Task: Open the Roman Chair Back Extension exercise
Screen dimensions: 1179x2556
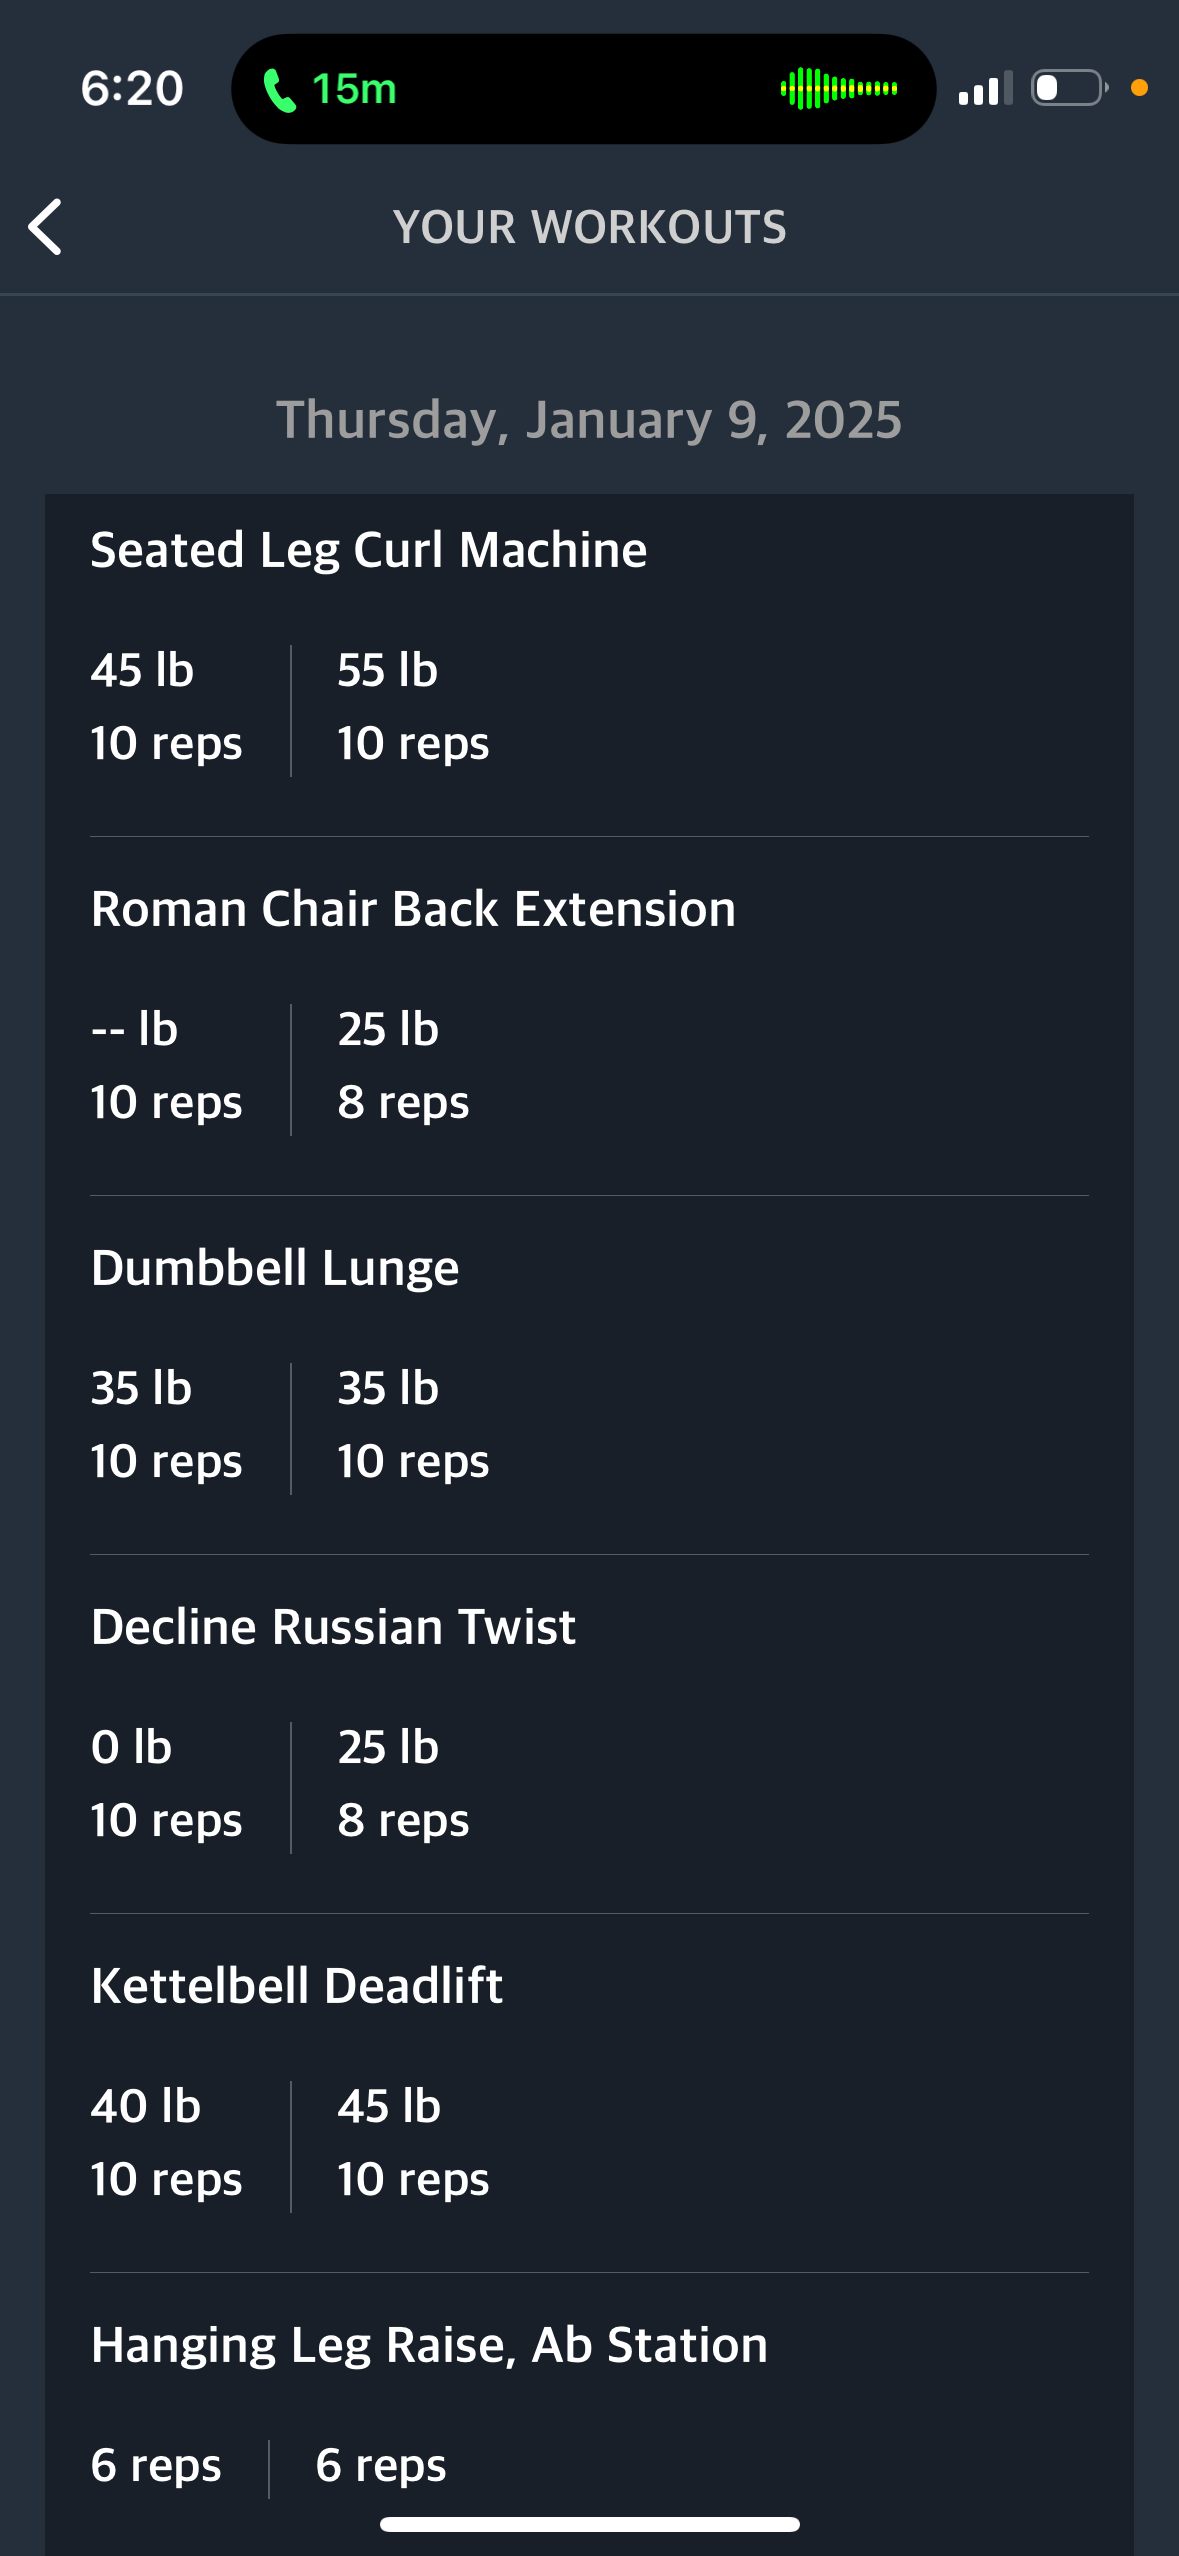Action: pyautogui.click(x=413, y=909)
